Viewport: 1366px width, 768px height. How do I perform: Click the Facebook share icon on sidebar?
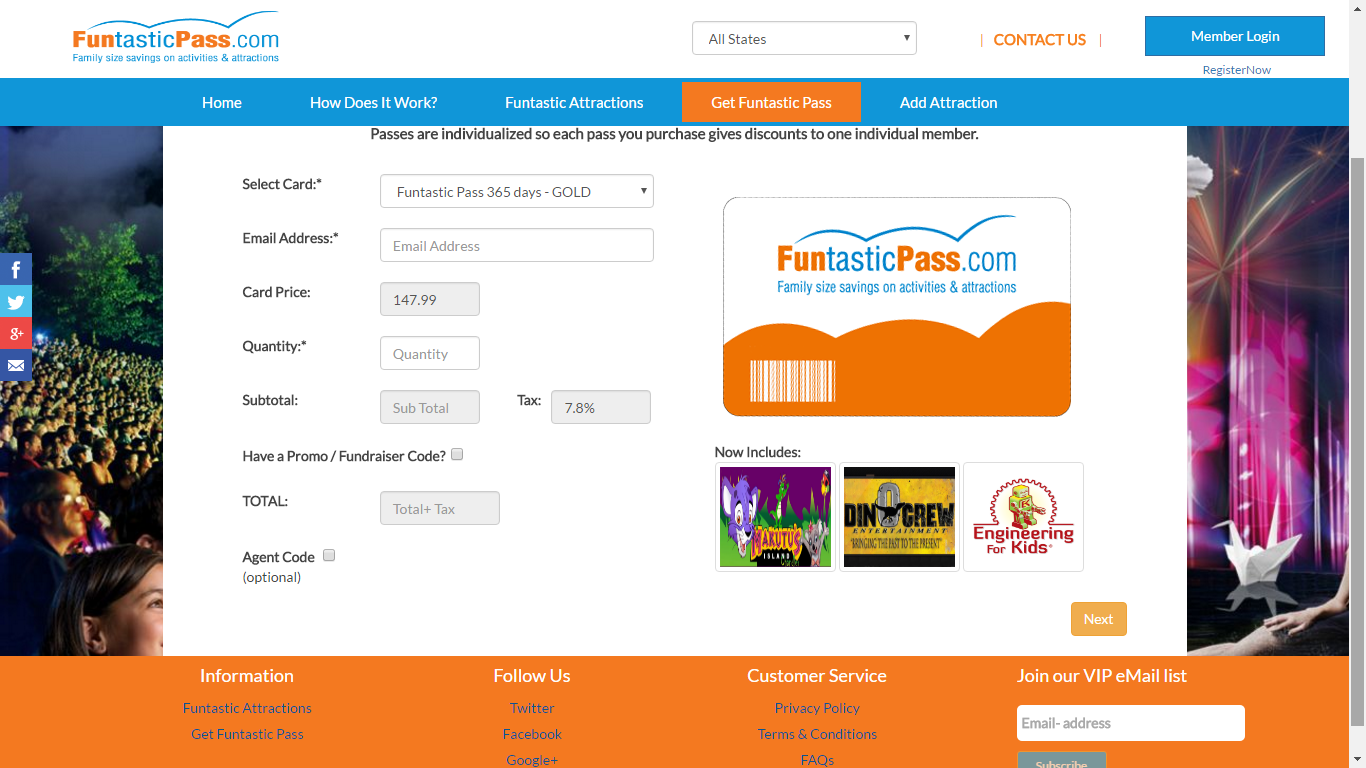point(16,269)
